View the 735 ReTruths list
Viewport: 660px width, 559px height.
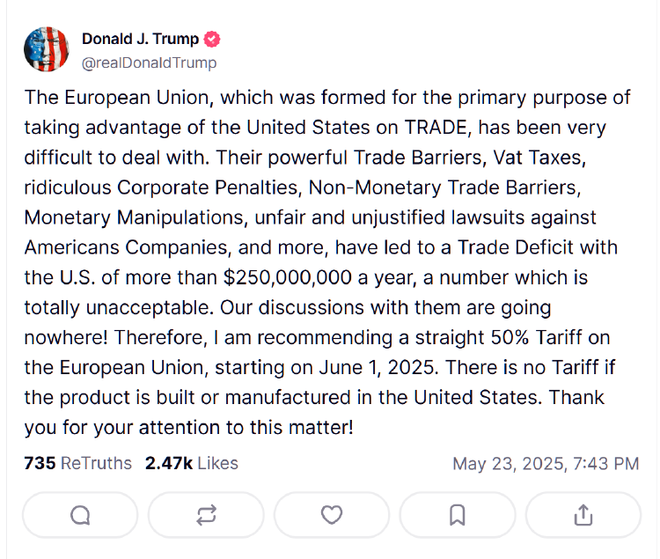click(x=77, y=463)
